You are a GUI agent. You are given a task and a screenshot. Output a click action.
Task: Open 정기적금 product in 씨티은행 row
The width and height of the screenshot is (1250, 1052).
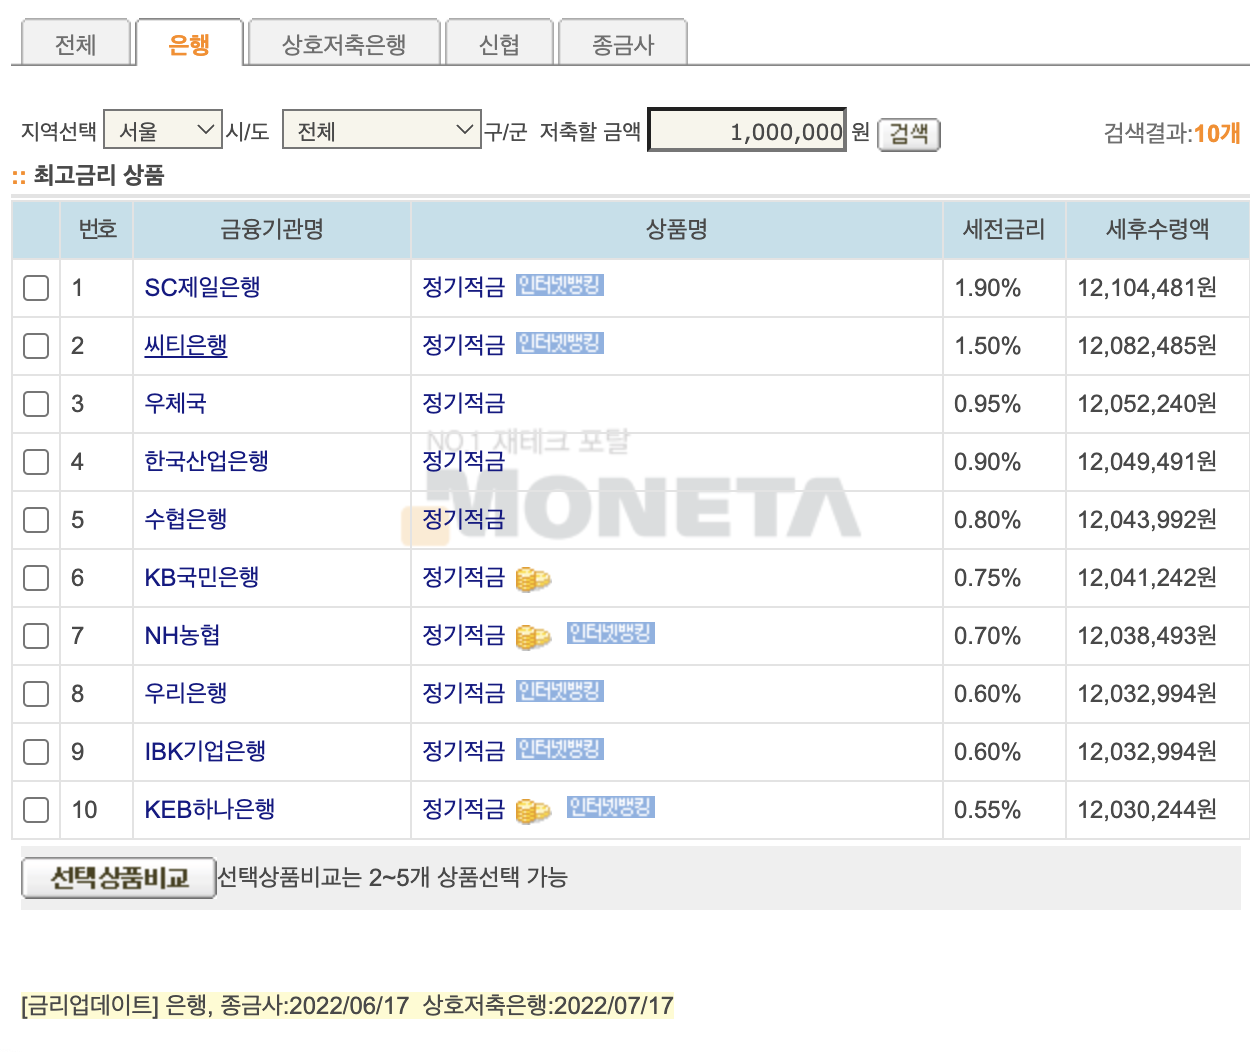(x=464, y=346)
